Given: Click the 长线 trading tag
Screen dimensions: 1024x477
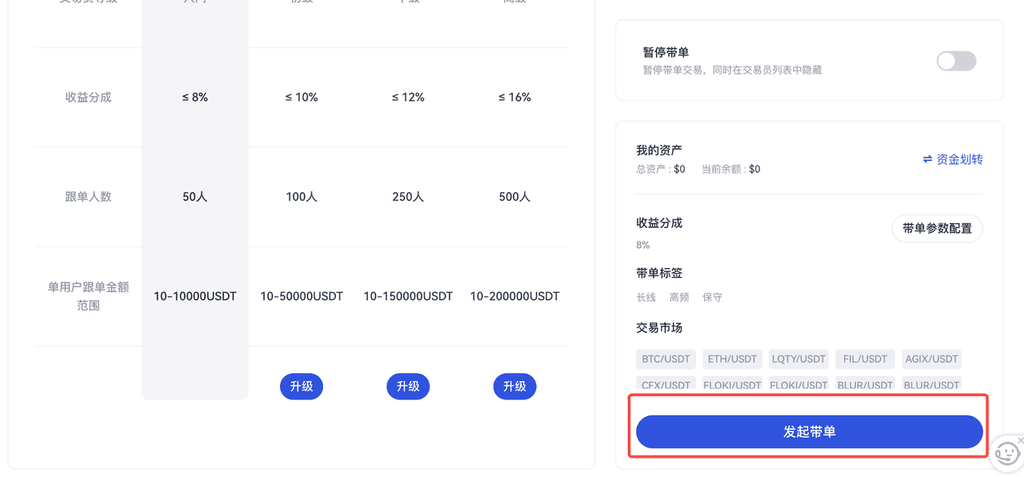Looking at the screenshot, I should tap(646, 297).
